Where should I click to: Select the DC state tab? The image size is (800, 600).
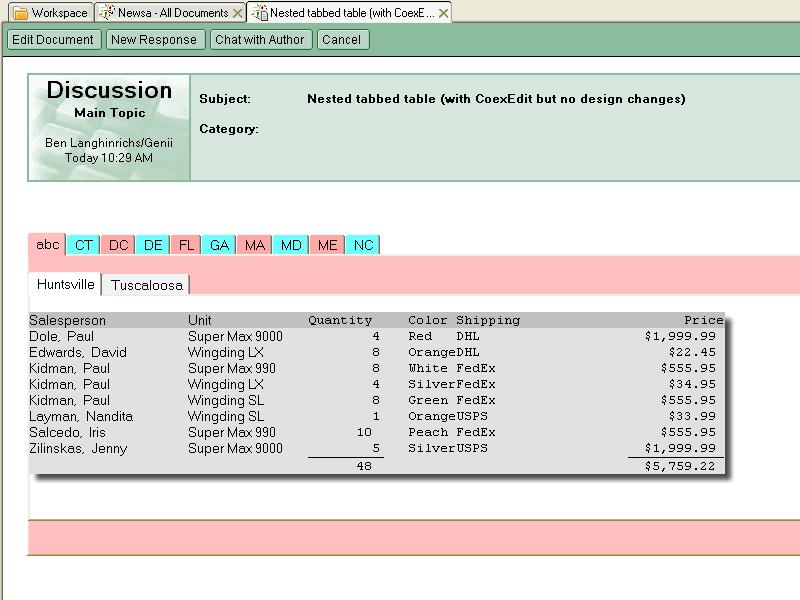118,245
